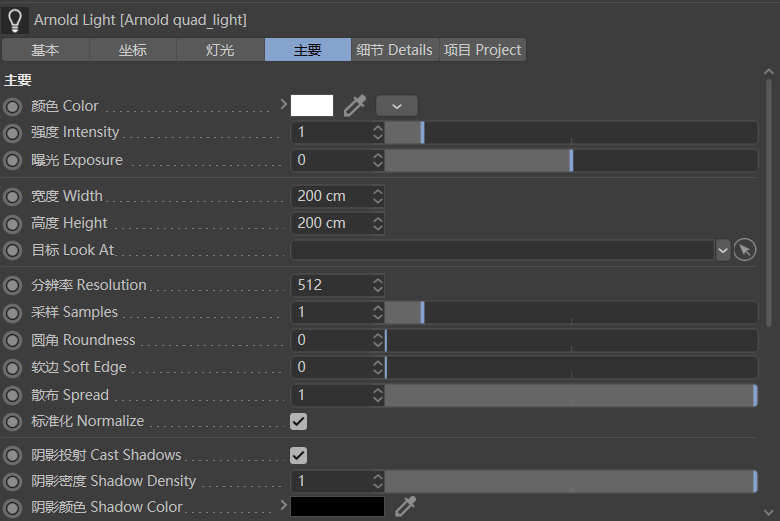This screenshot has width=780, height=521.
Task: Toggle keyframe dot for Height
Action: (x=12, y=223)
